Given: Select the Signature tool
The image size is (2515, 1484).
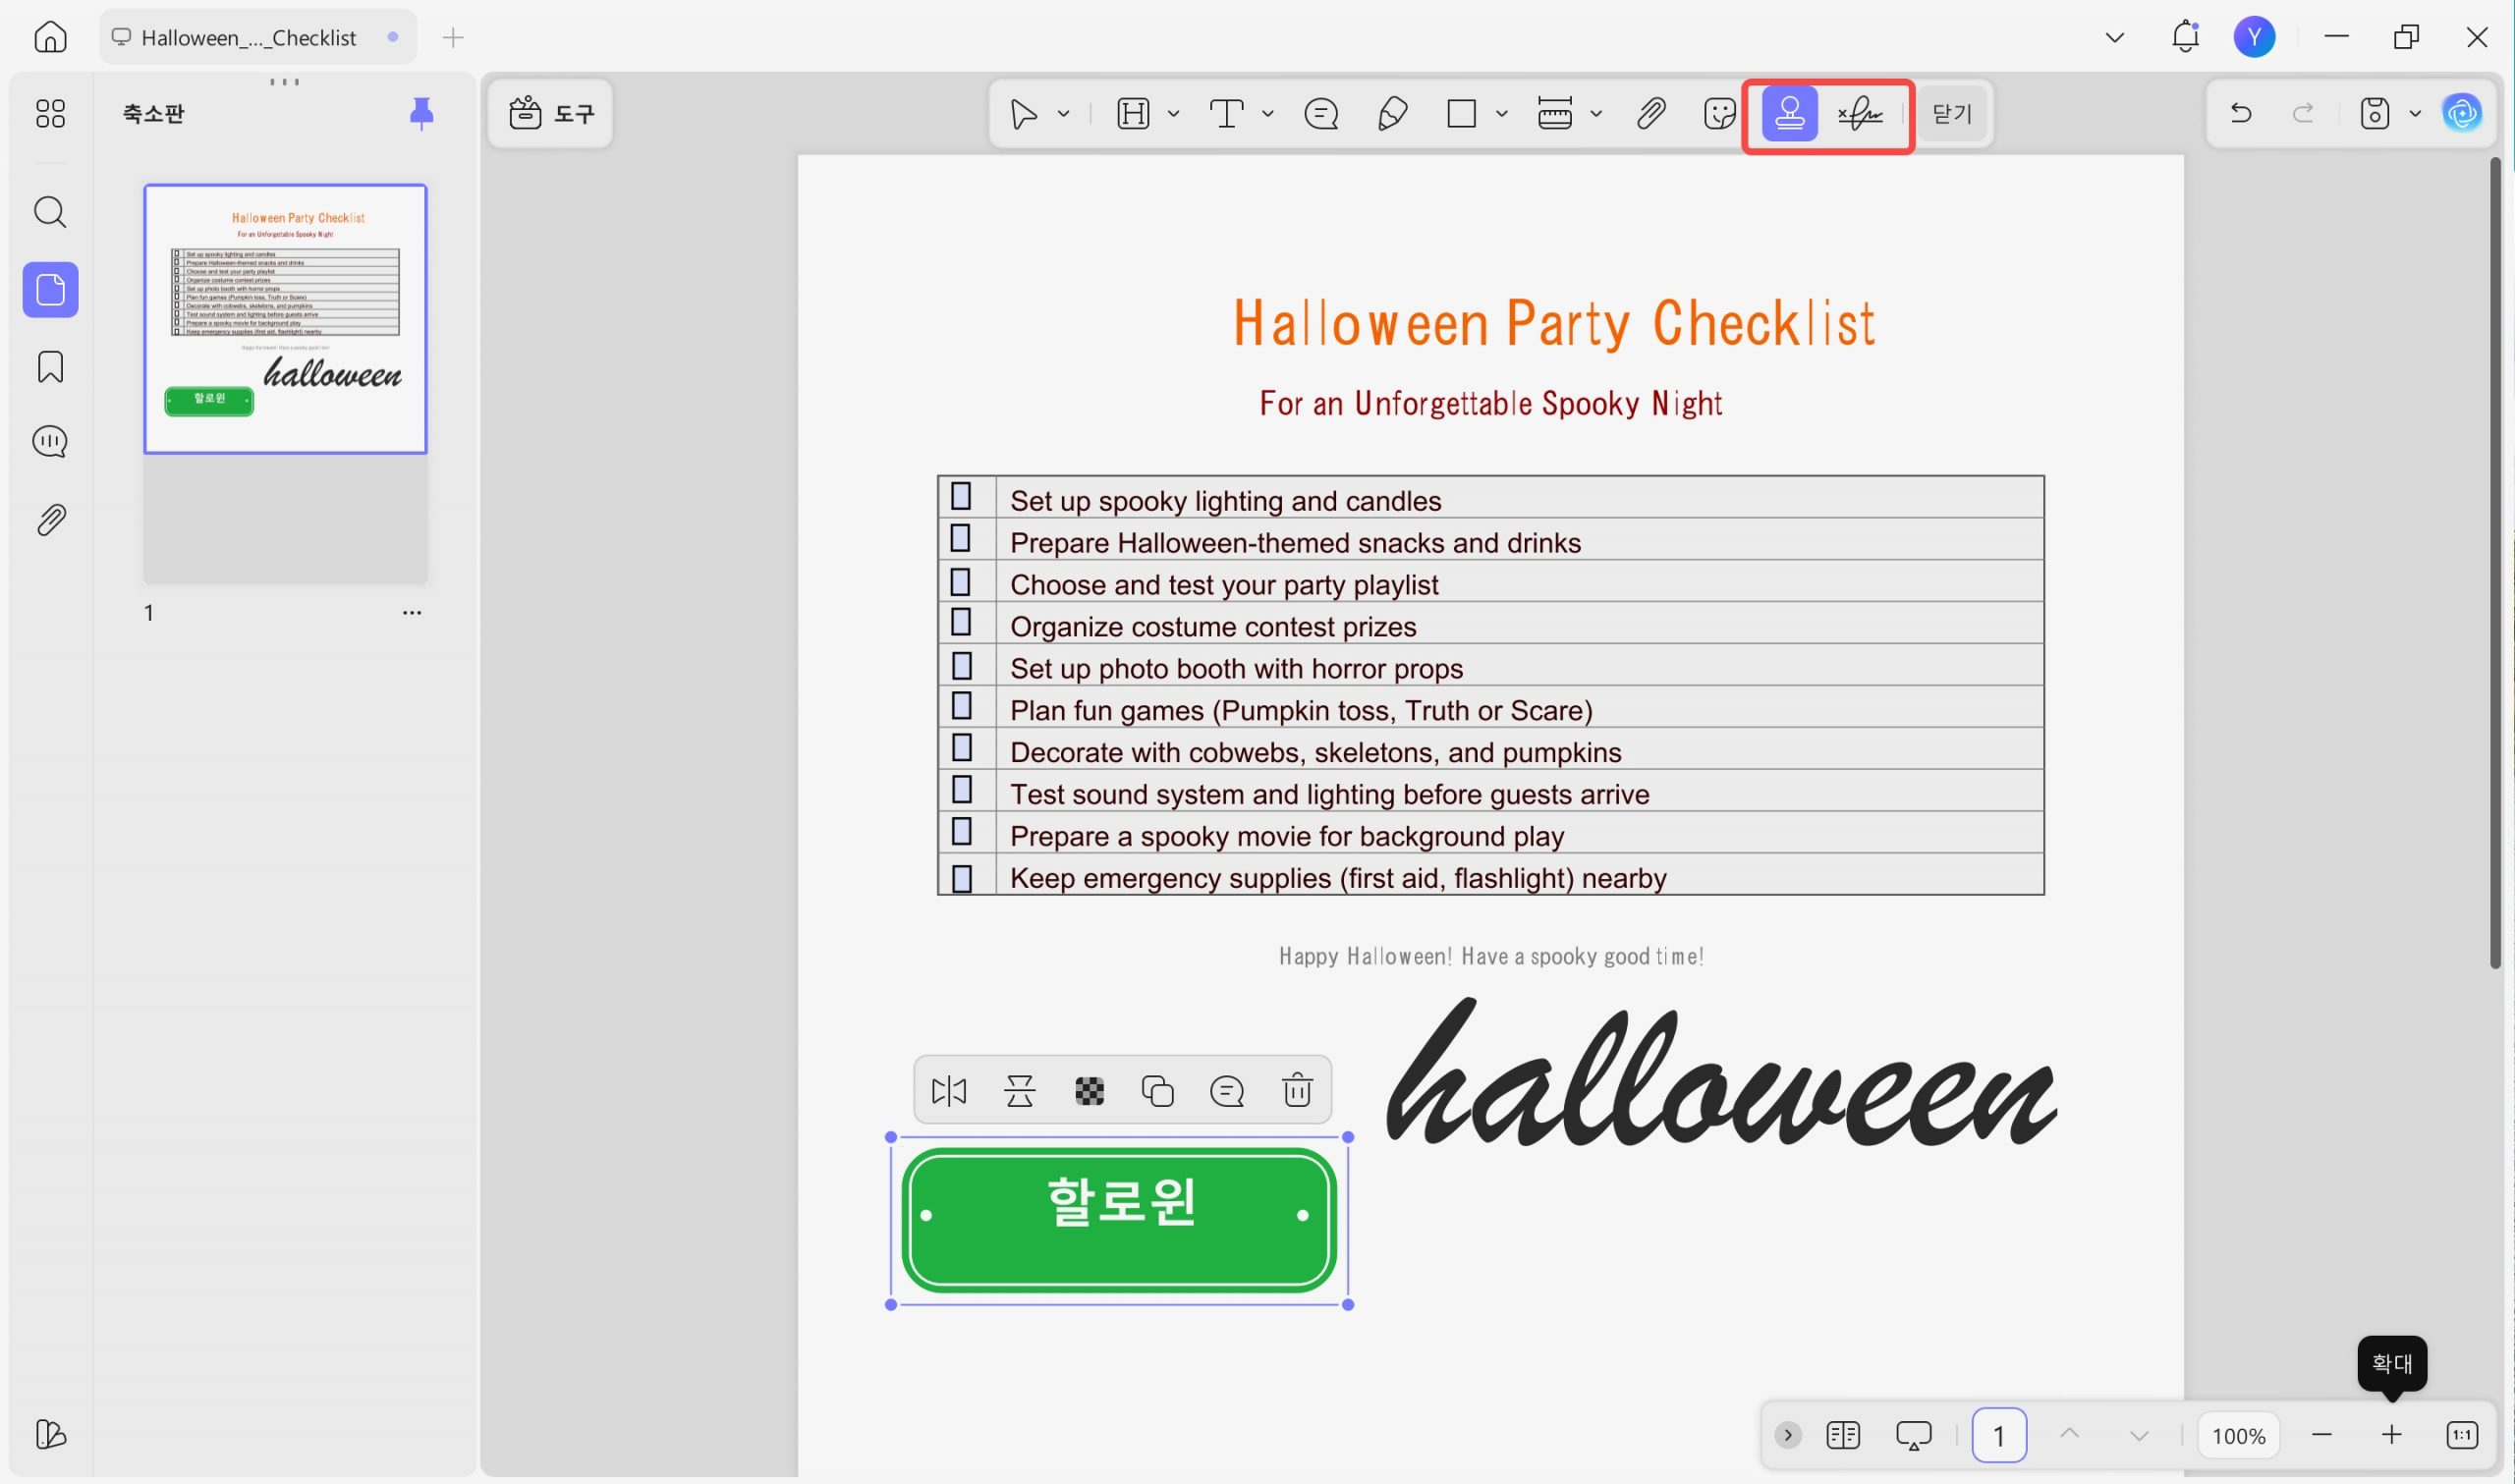Looking at the screenshot, I should [1860, 114].
